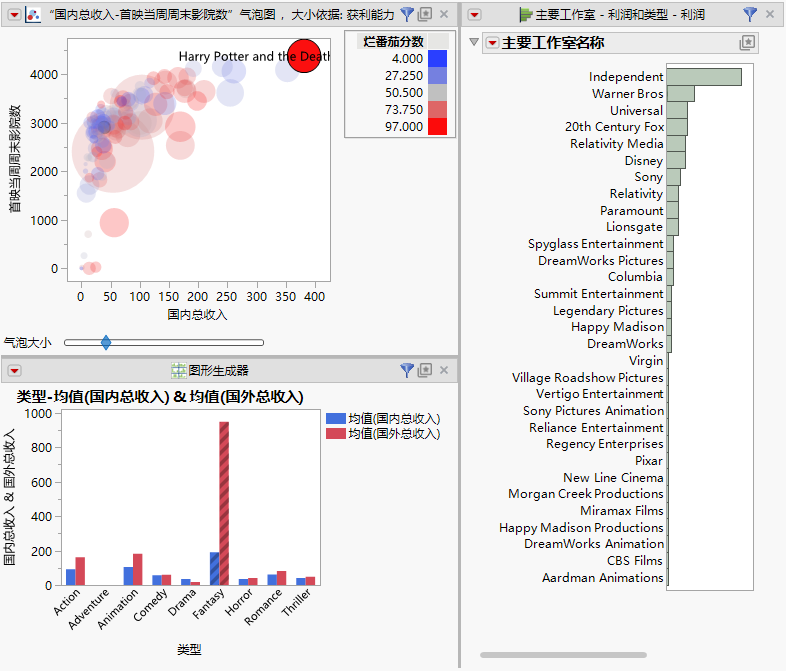Image resolution: width=786 pixels, height=671 pixels.
Task: Click the Universal studio label
Action: click(x=636, y=110)
